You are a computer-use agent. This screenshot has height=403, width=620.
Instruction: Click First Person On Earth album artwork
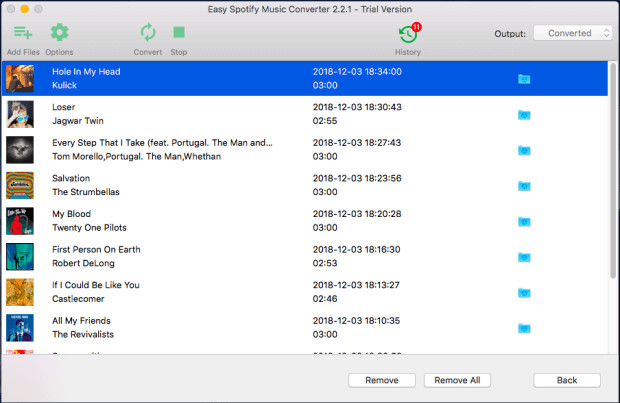point(20,257)
